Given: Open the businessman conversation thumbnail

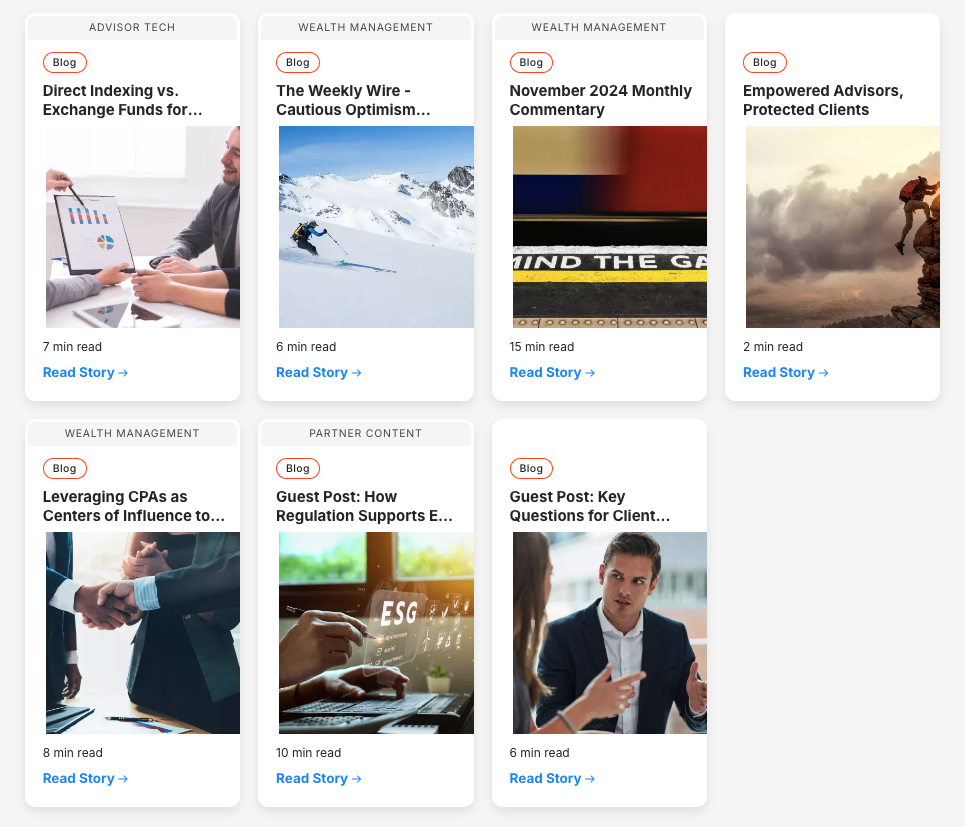Looking at the screenshot, I should [609, 633].
